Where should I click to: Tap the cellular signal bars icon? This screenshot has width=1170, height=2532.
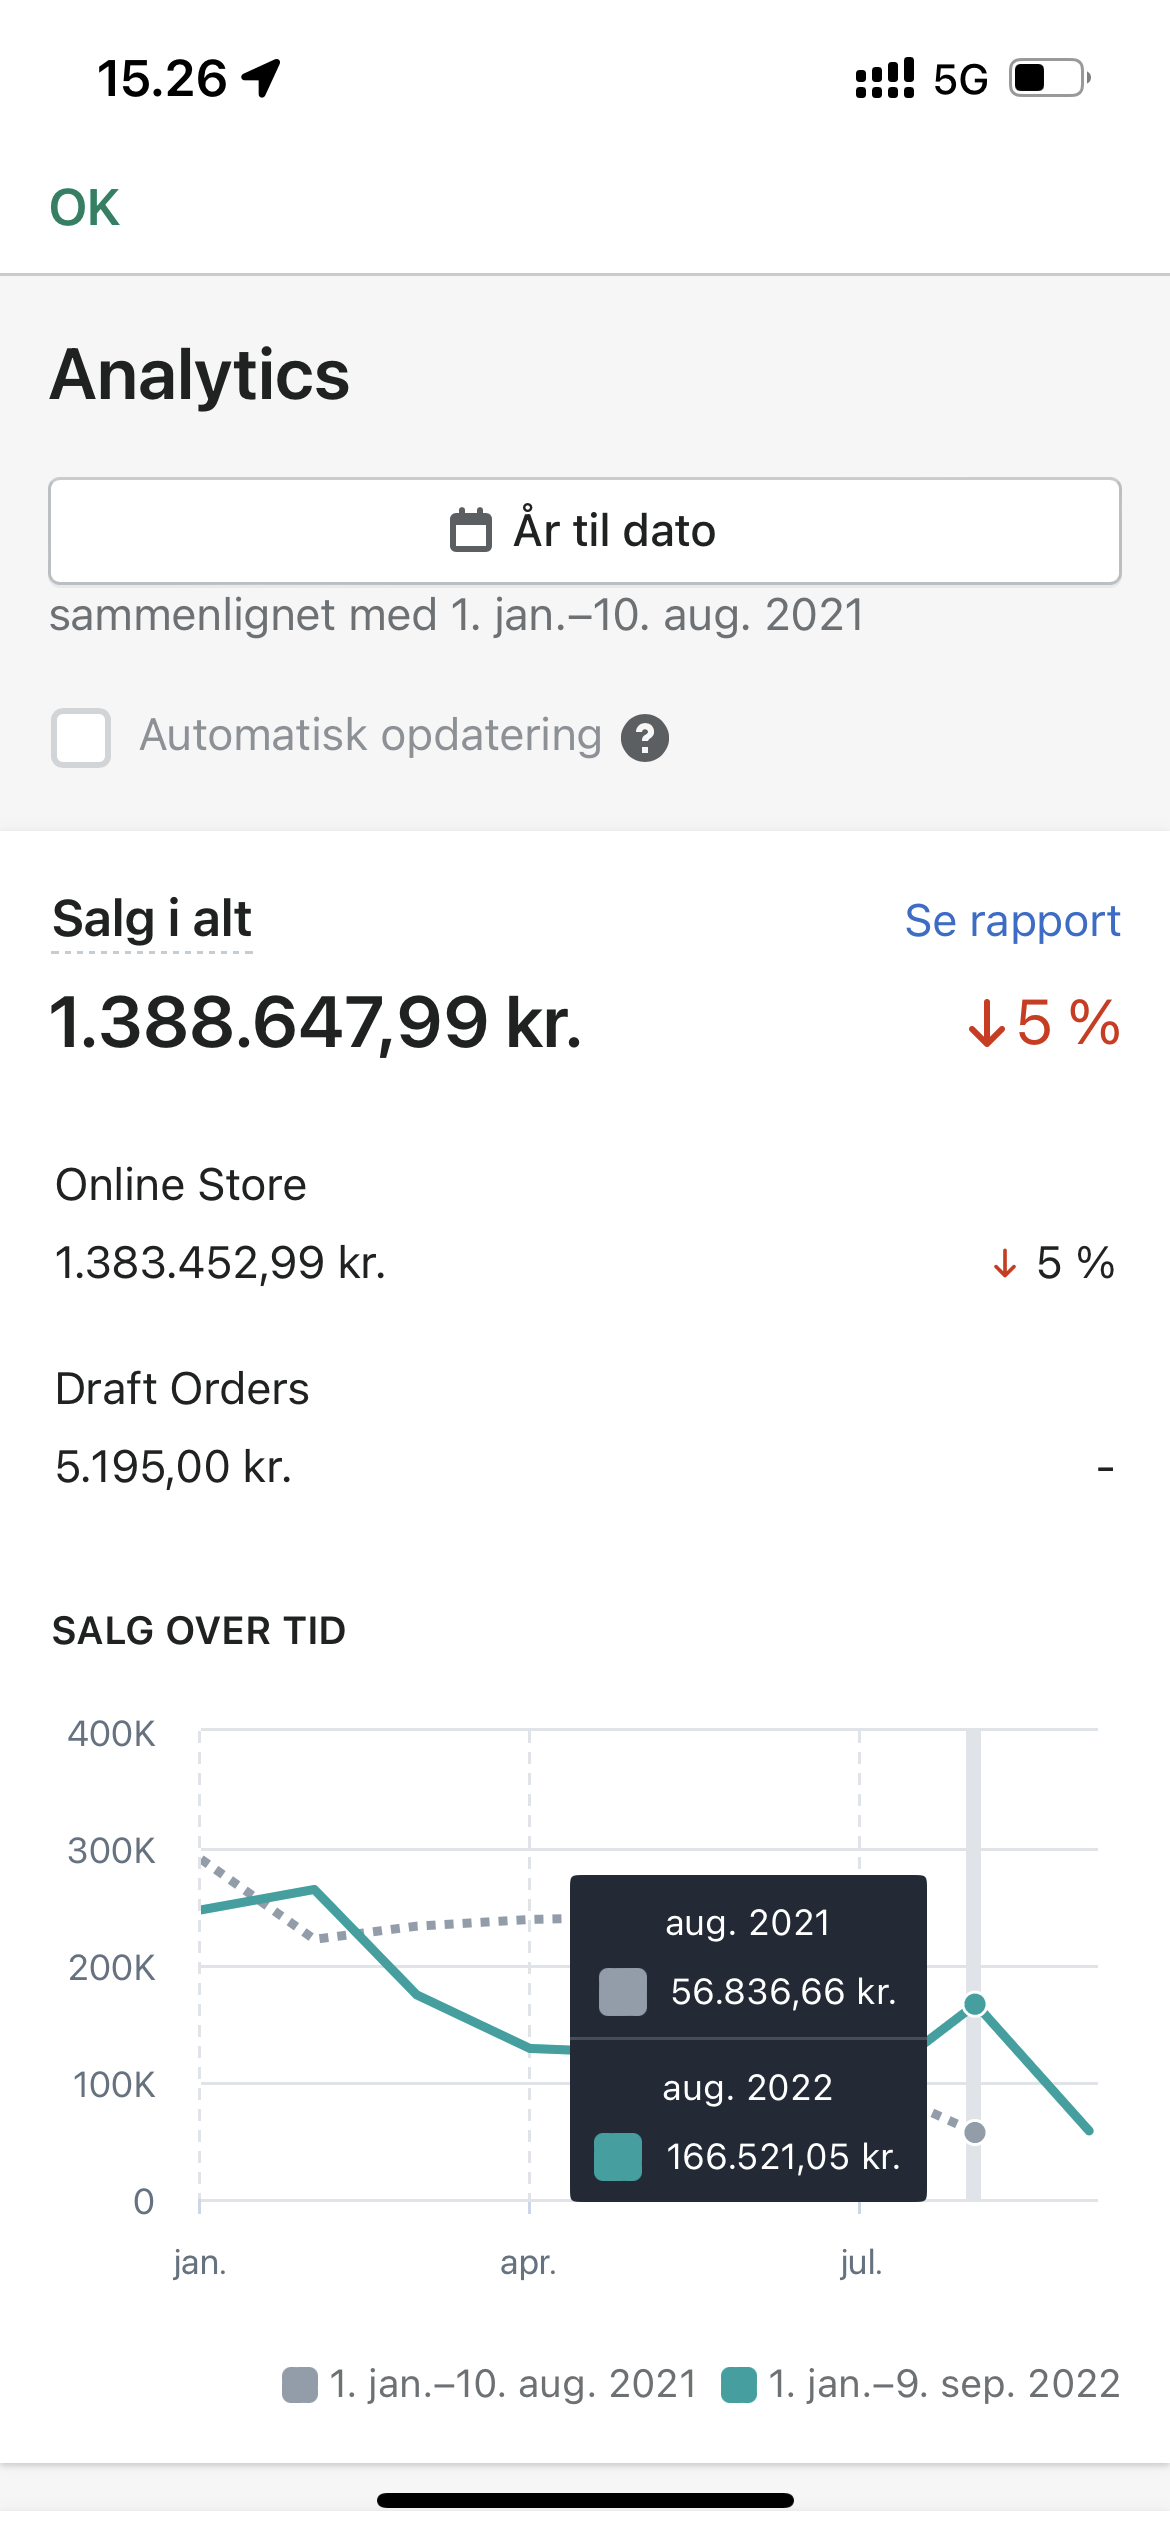885,79
